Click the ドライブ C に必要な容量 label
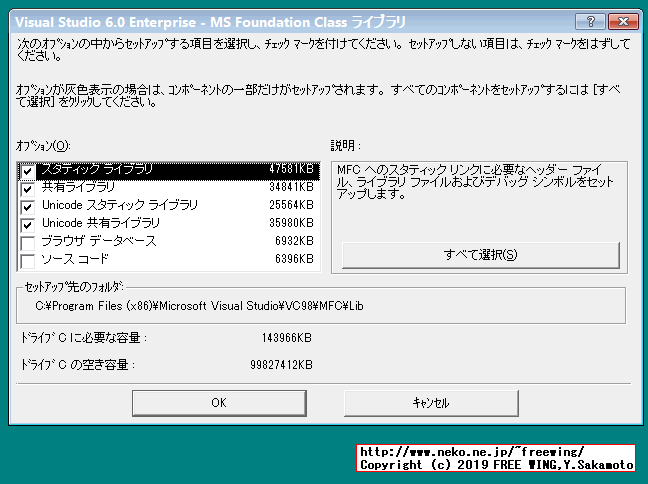Screen dimensions: 648x484 coord(84,338)
